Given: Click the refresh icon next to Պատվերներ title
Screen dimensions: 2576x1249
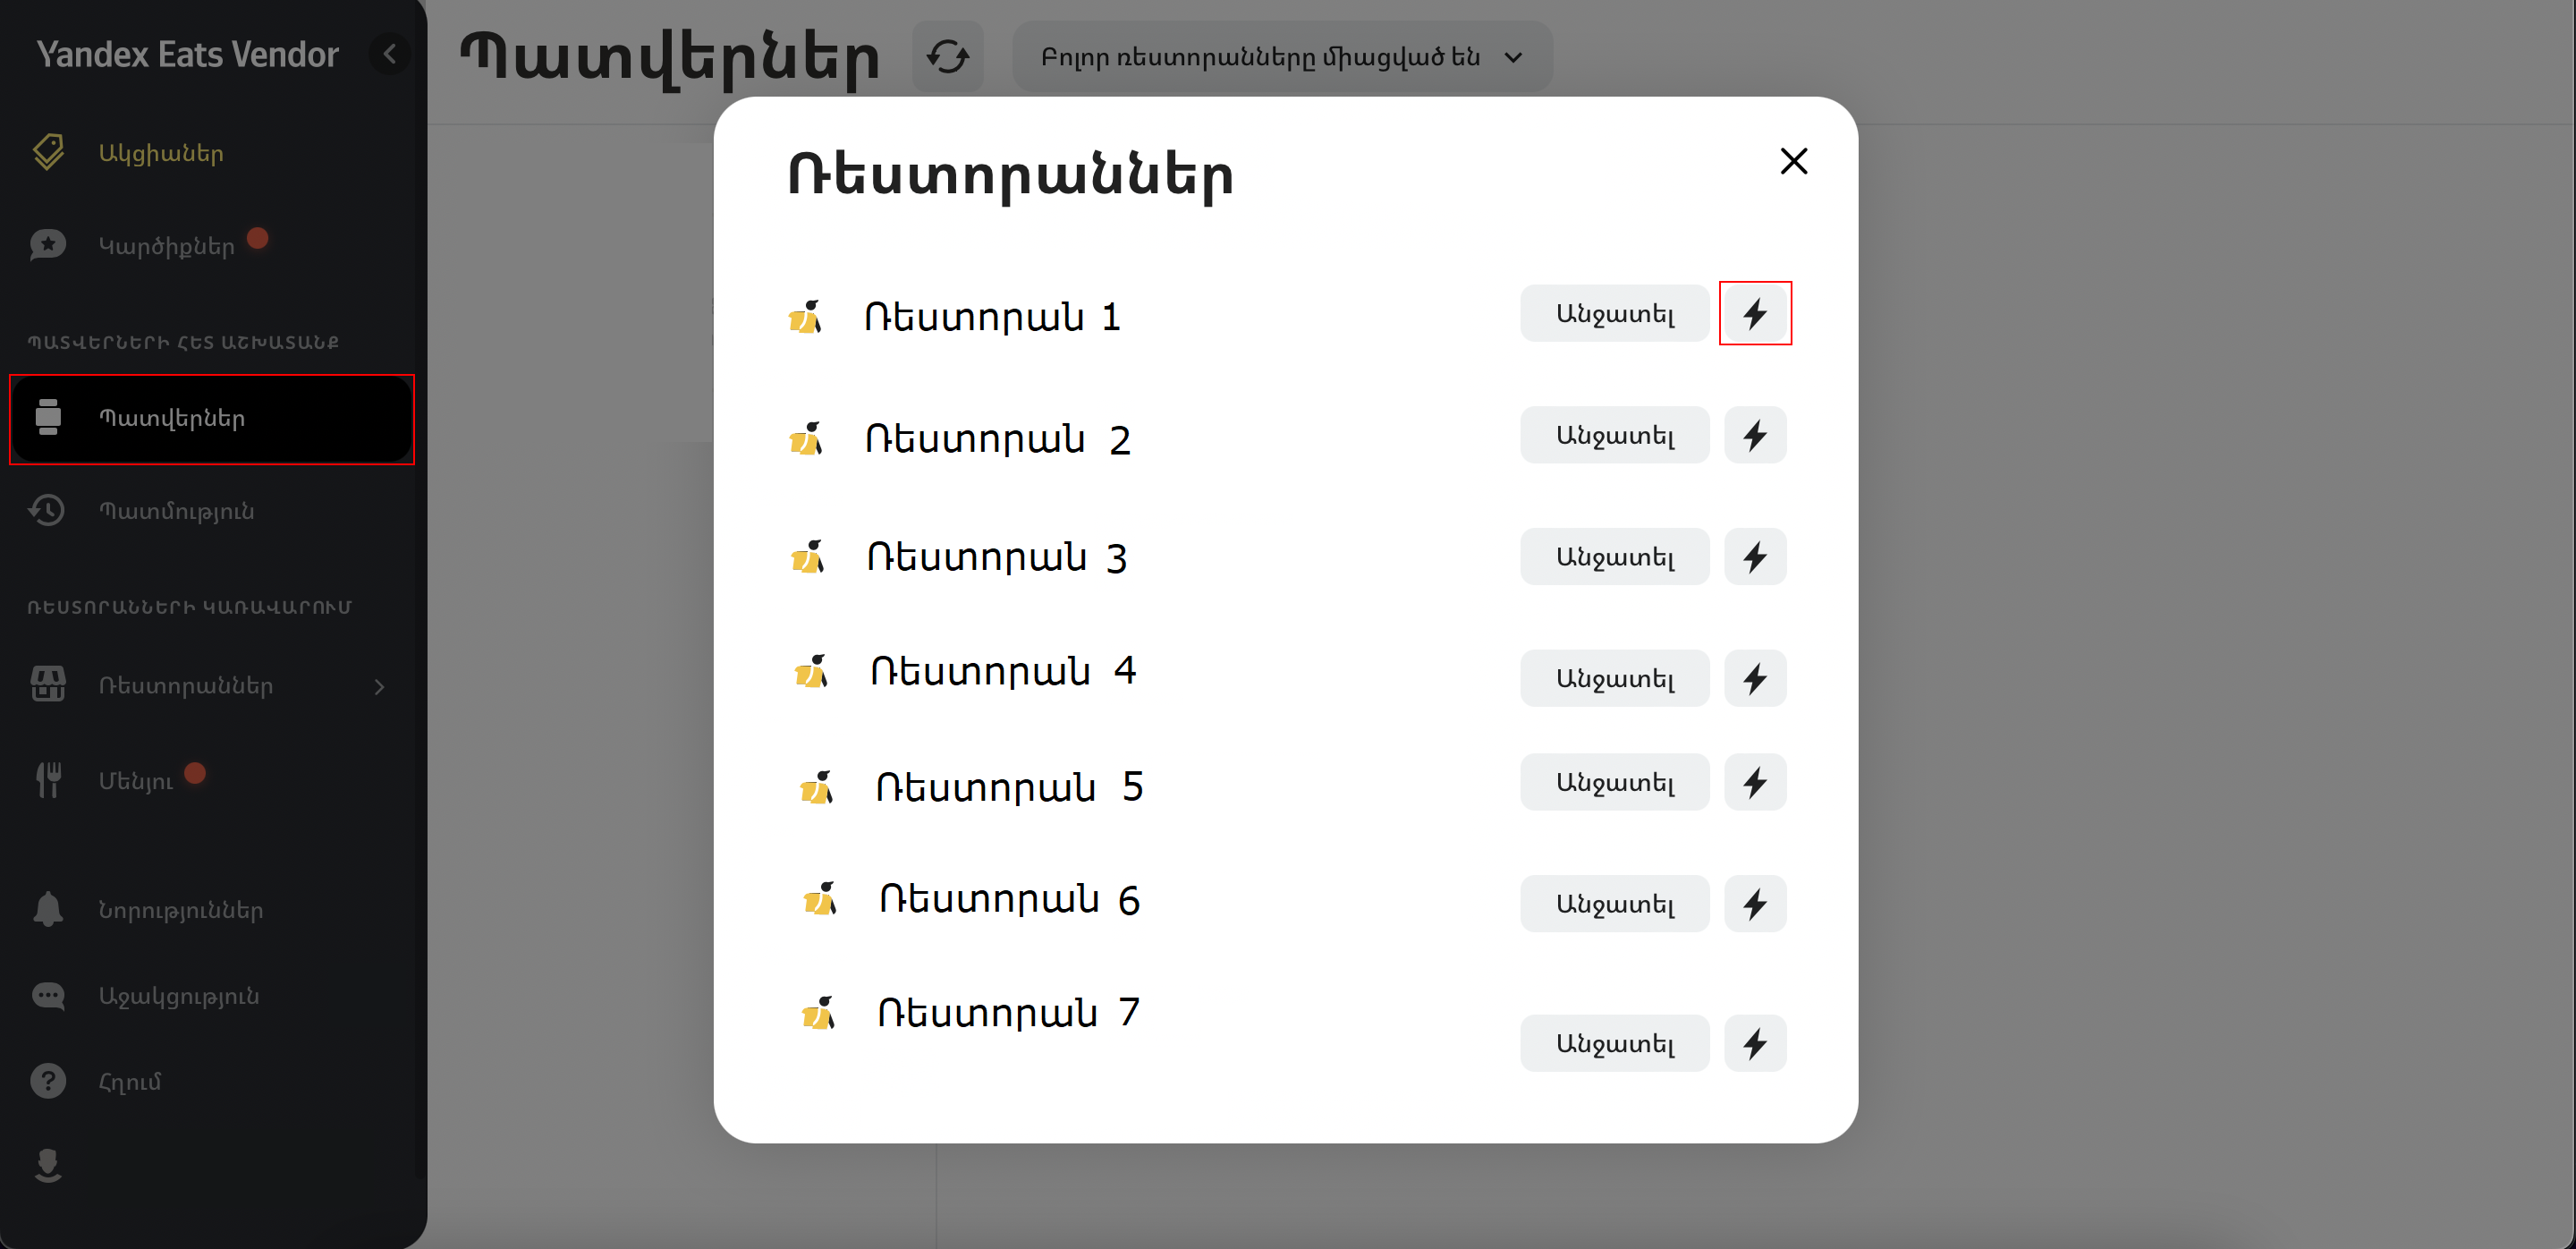Looking at the screenshot, I should tap(947, 56).
